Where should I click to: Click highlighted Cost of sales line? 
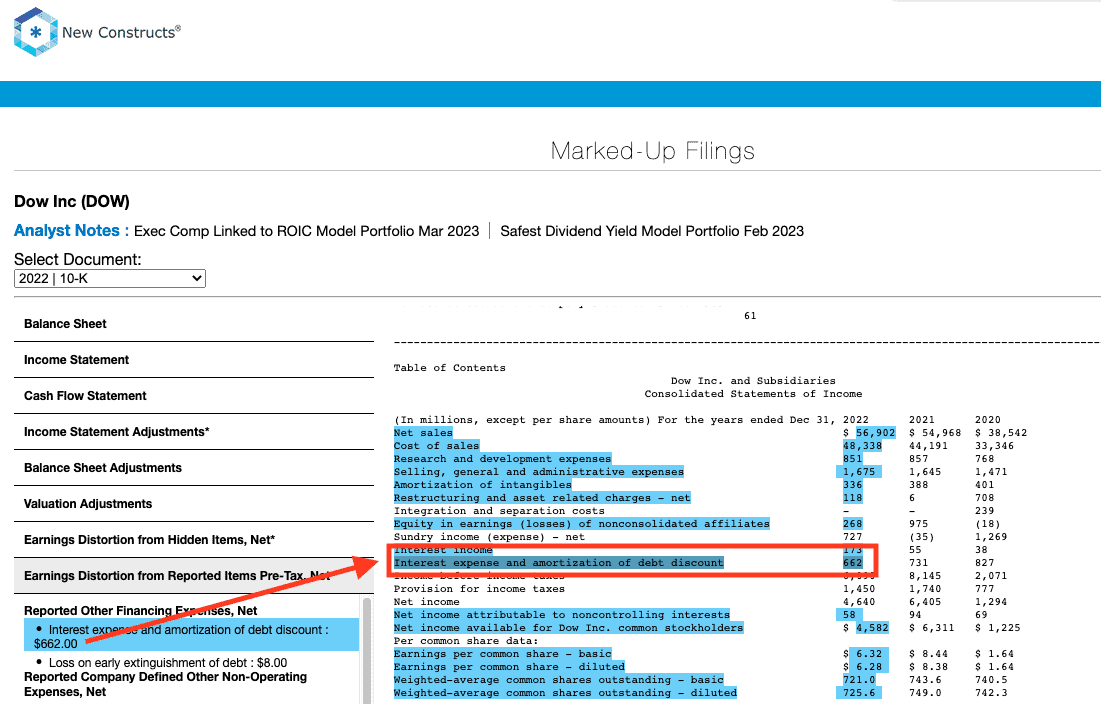(436, 446)
